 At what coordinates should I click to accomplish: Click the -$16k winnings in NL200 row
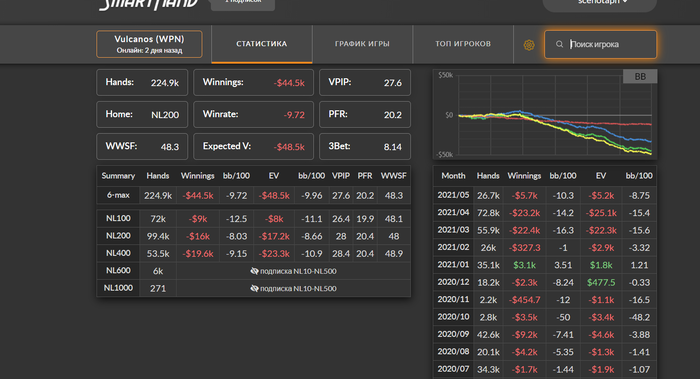(x=198, y=236)
